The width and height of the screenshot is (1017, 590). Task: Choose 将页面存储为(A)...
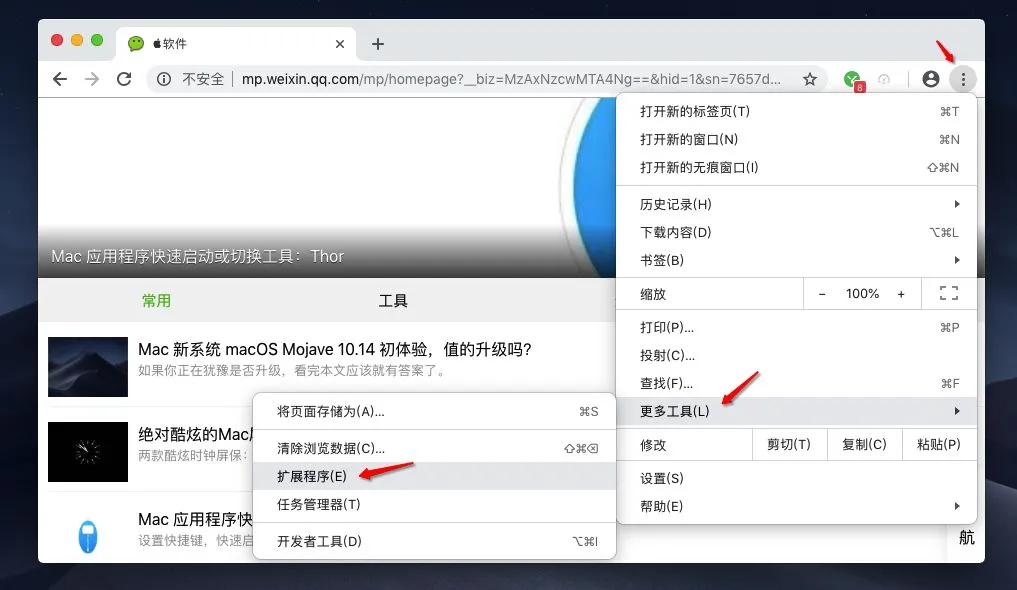pyautogui.click(x=434, y=412)
